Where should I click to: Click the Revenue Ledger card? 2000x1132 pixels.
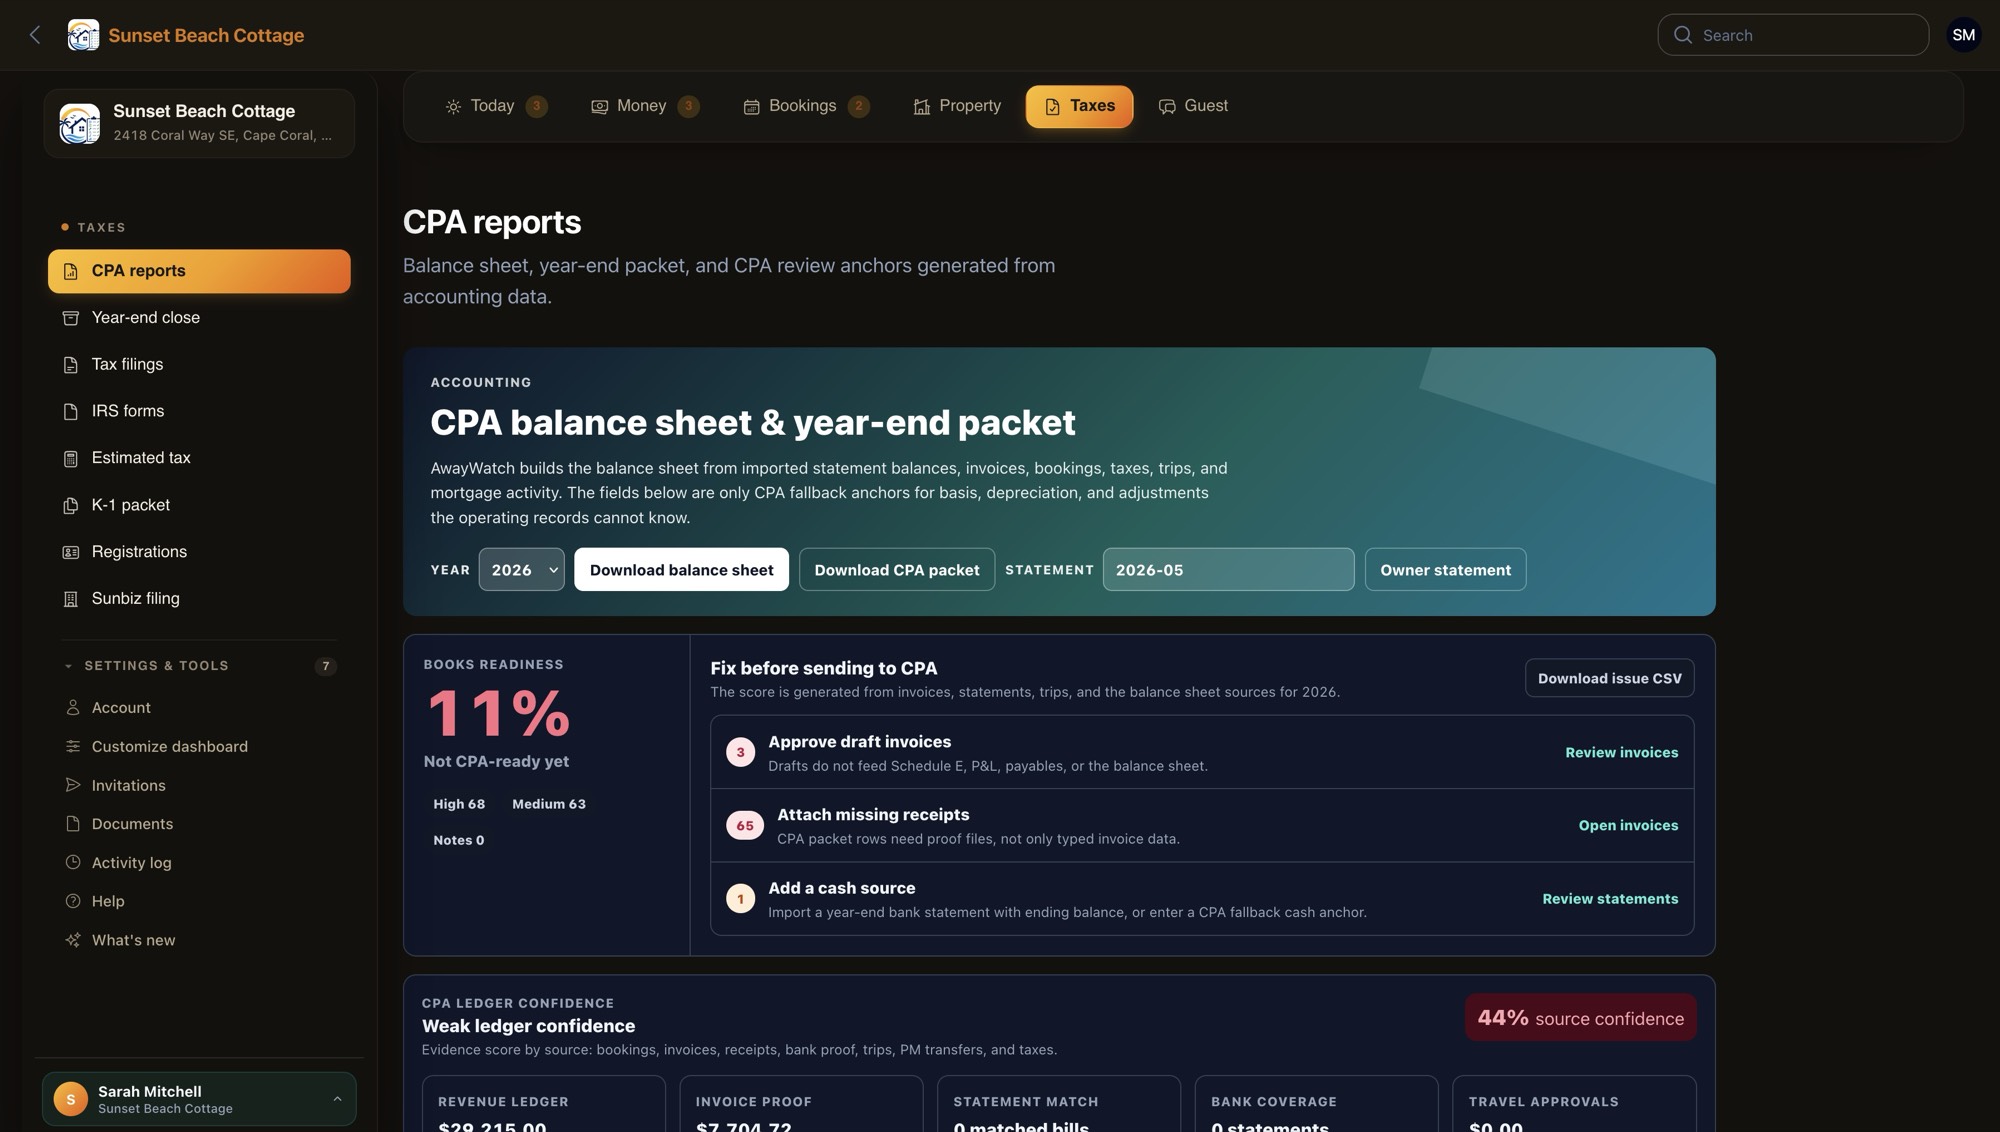click(x=544, y=1104)
